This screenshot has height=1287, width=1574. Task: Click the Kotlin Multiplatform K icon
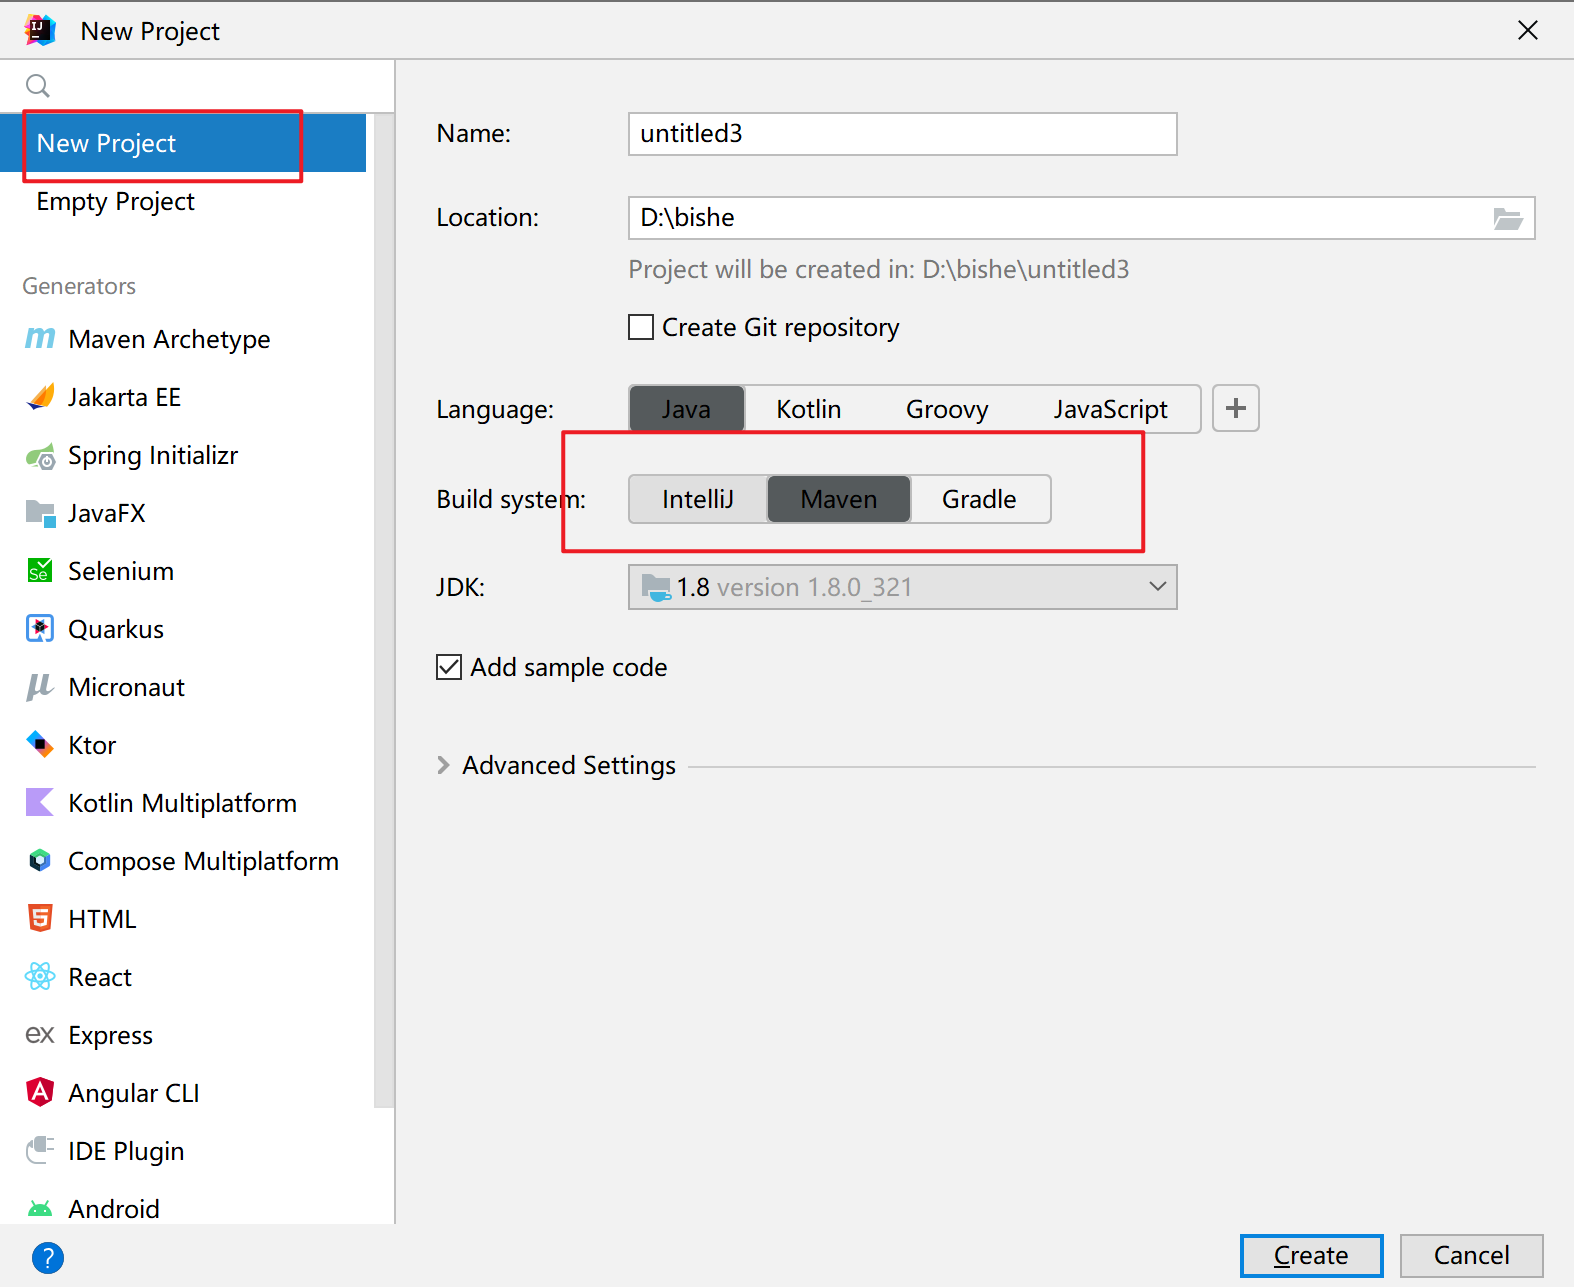40,803
